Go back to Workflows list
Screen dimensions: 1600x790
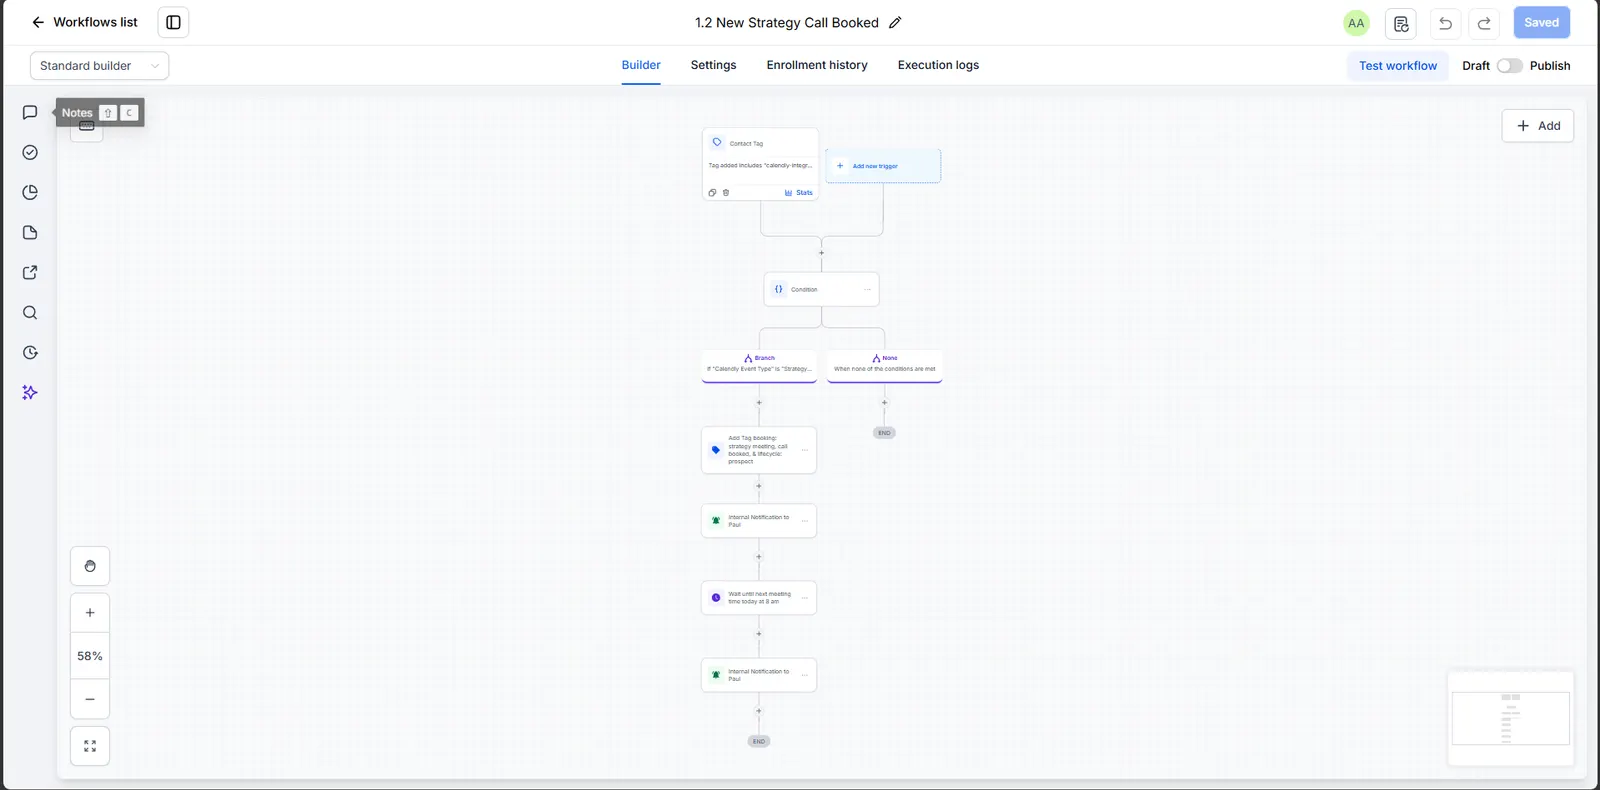84,22
